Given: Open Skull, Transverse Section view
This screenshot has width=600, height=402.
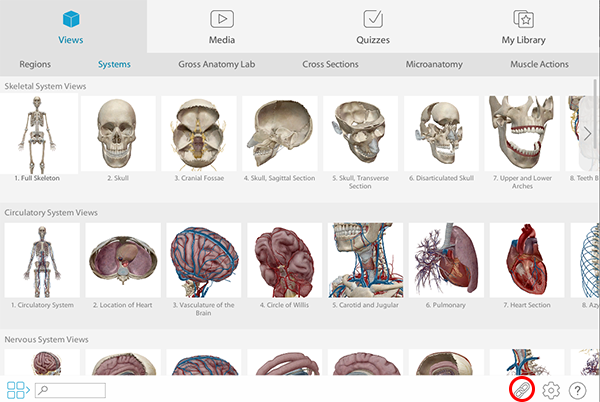Looking at the screenshot, I should pyautogui.click(x=360, y=133).
